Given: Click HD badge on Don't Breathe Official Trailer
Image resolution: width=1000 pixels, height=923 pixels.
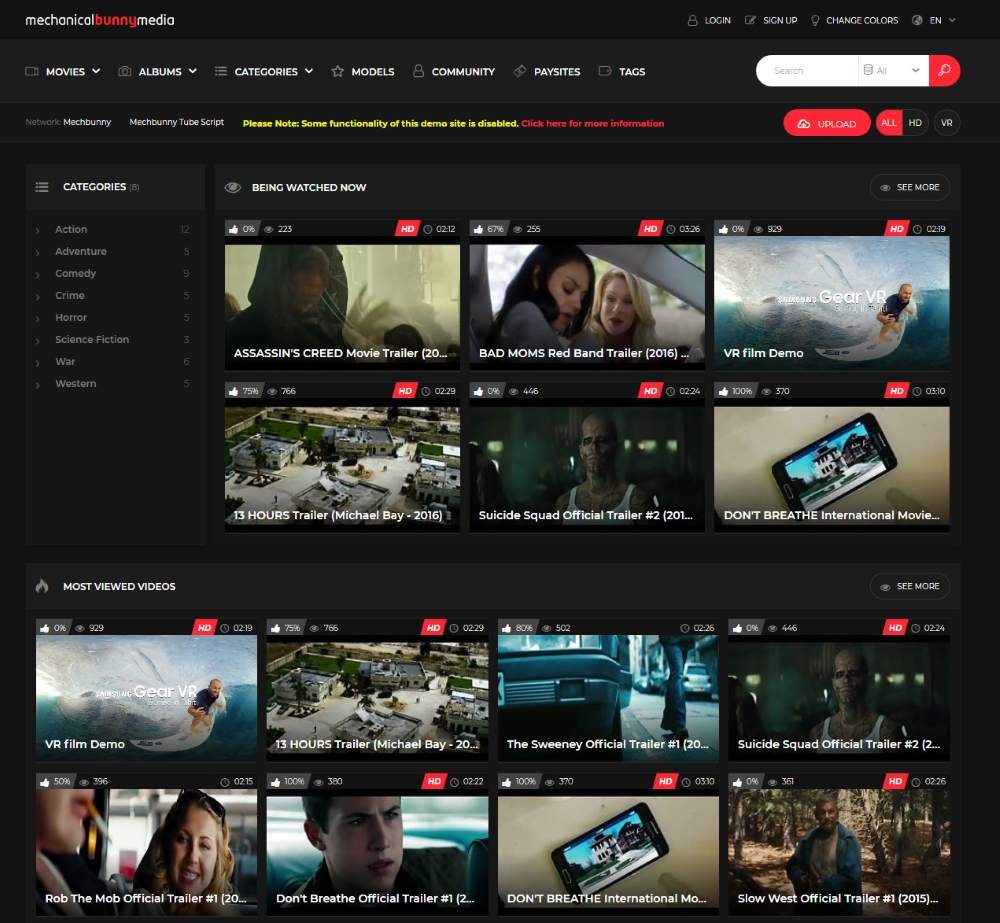Looking at the screenshot, I should coord(434,781).
